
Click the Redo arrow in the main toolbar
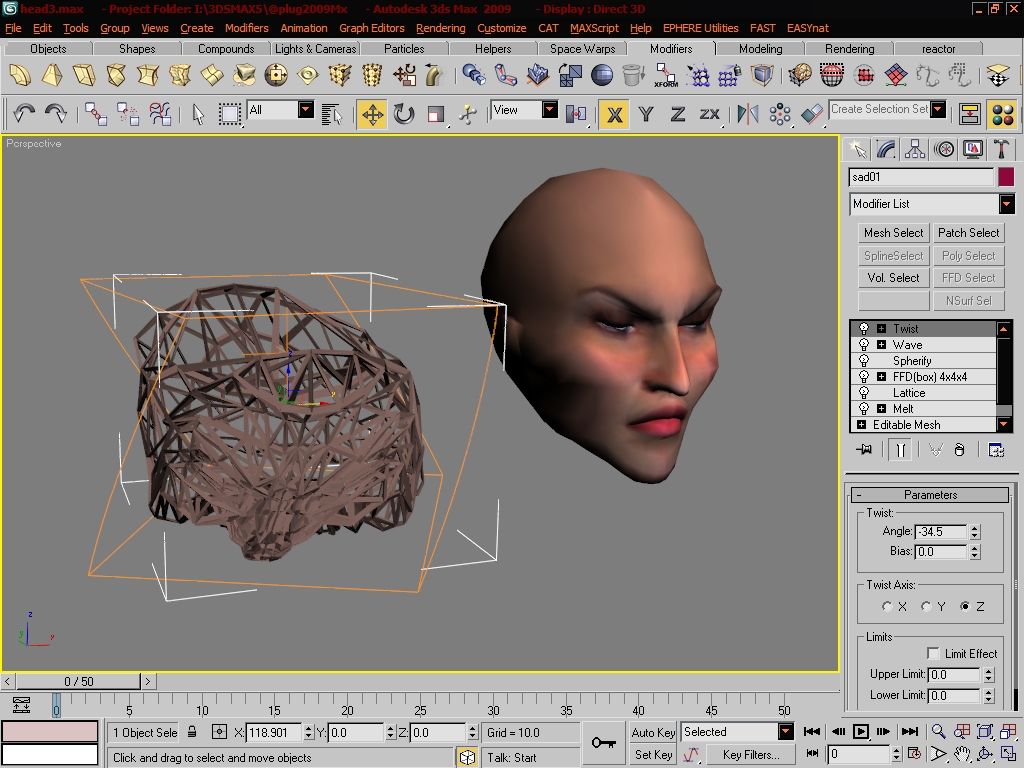point(56,114)
